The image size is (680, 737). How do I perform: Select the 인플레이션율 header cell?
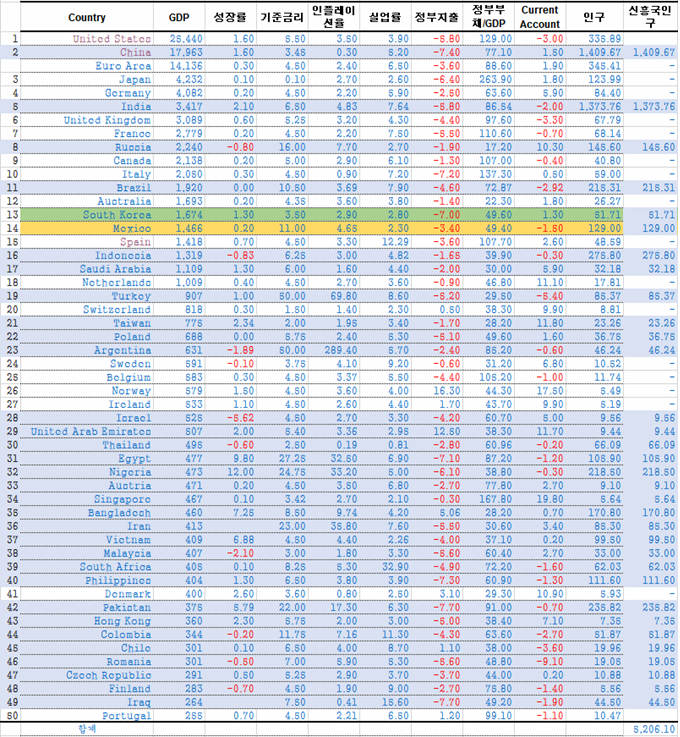[x=334, y=17]
